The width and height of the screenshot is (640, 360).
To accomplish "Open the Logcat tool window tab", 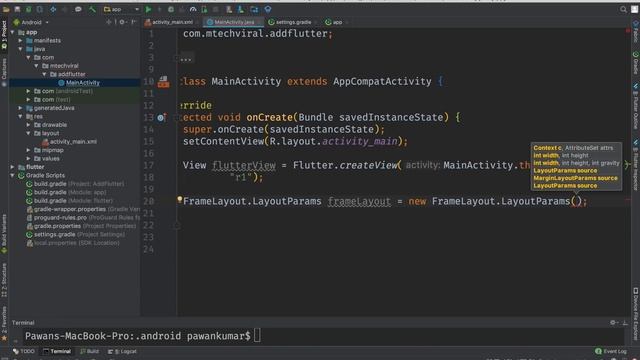I will [122, 351].
